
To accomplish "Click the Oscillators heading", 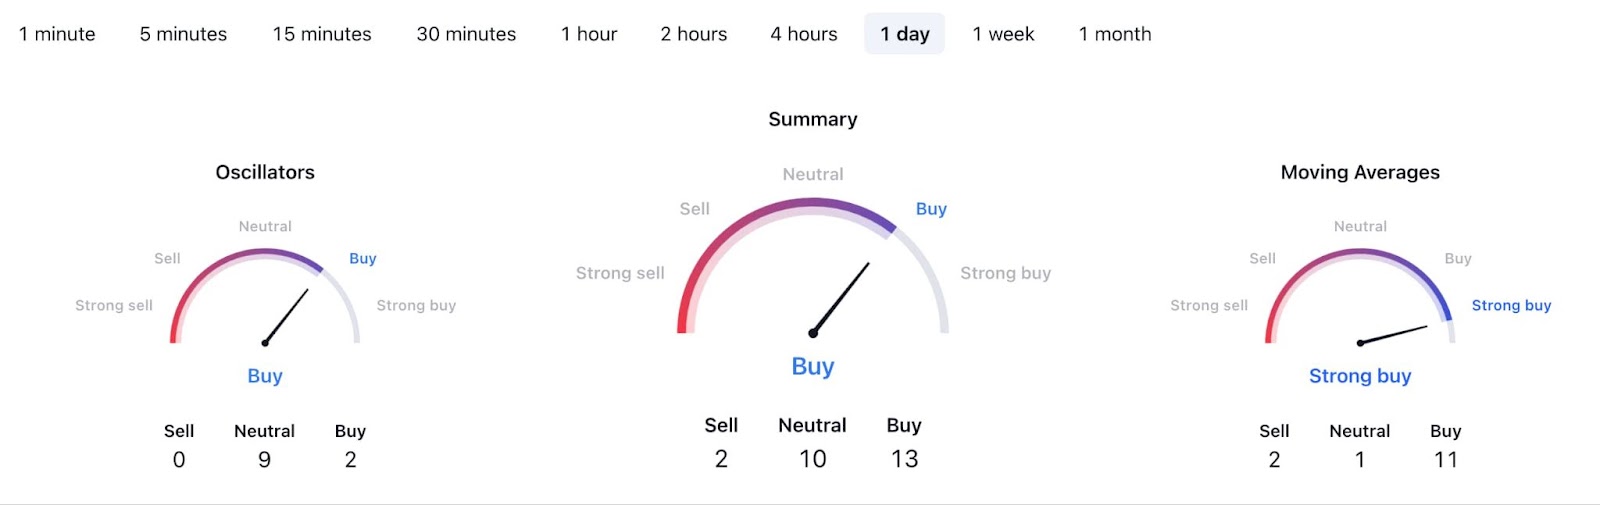I will (x=265, y=172).
